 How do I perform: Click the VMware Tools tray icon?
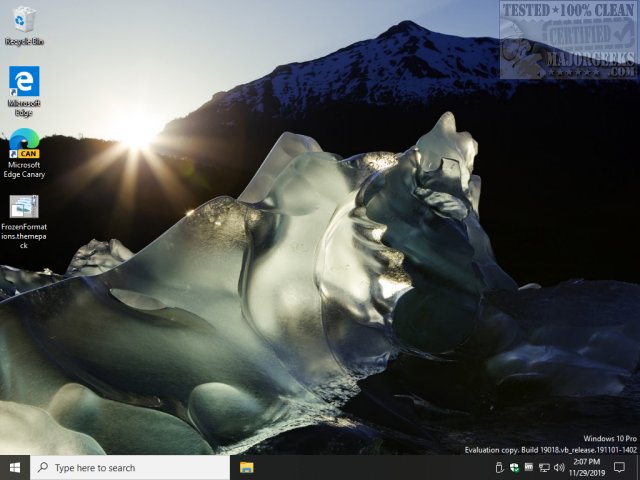point(529,467)
